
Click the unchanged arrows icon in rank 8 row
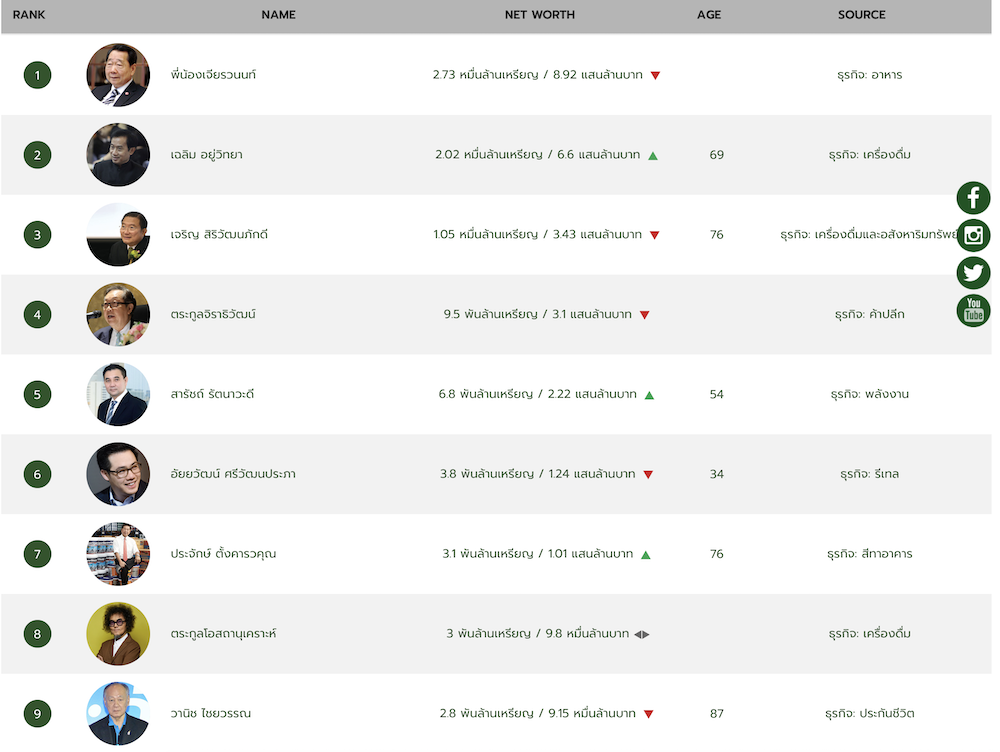[x=642, y=634]
